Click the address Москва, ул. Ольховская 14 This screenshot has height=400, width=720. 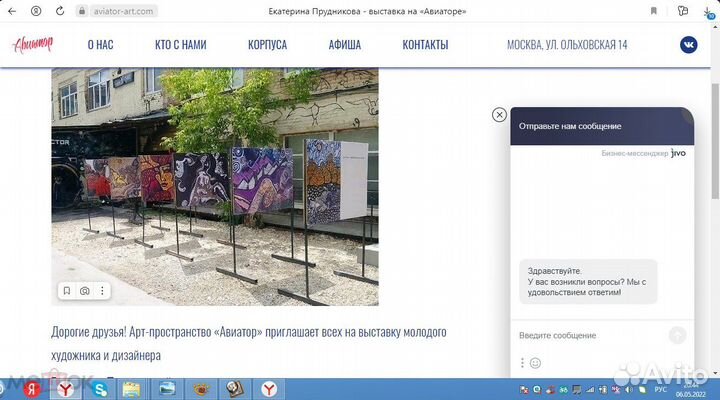tap(567, 45)
